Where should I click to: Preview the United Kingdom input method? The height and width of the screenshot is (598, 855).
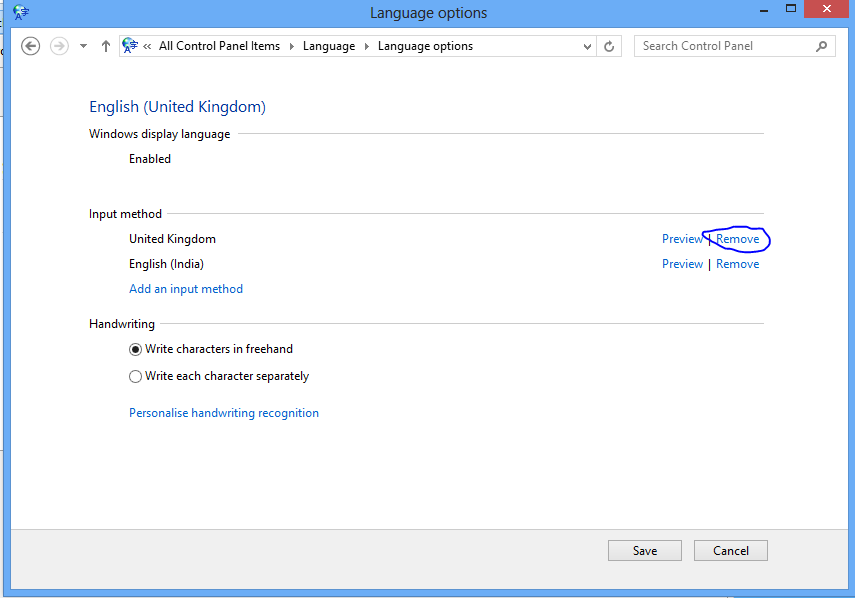[682, 239]
